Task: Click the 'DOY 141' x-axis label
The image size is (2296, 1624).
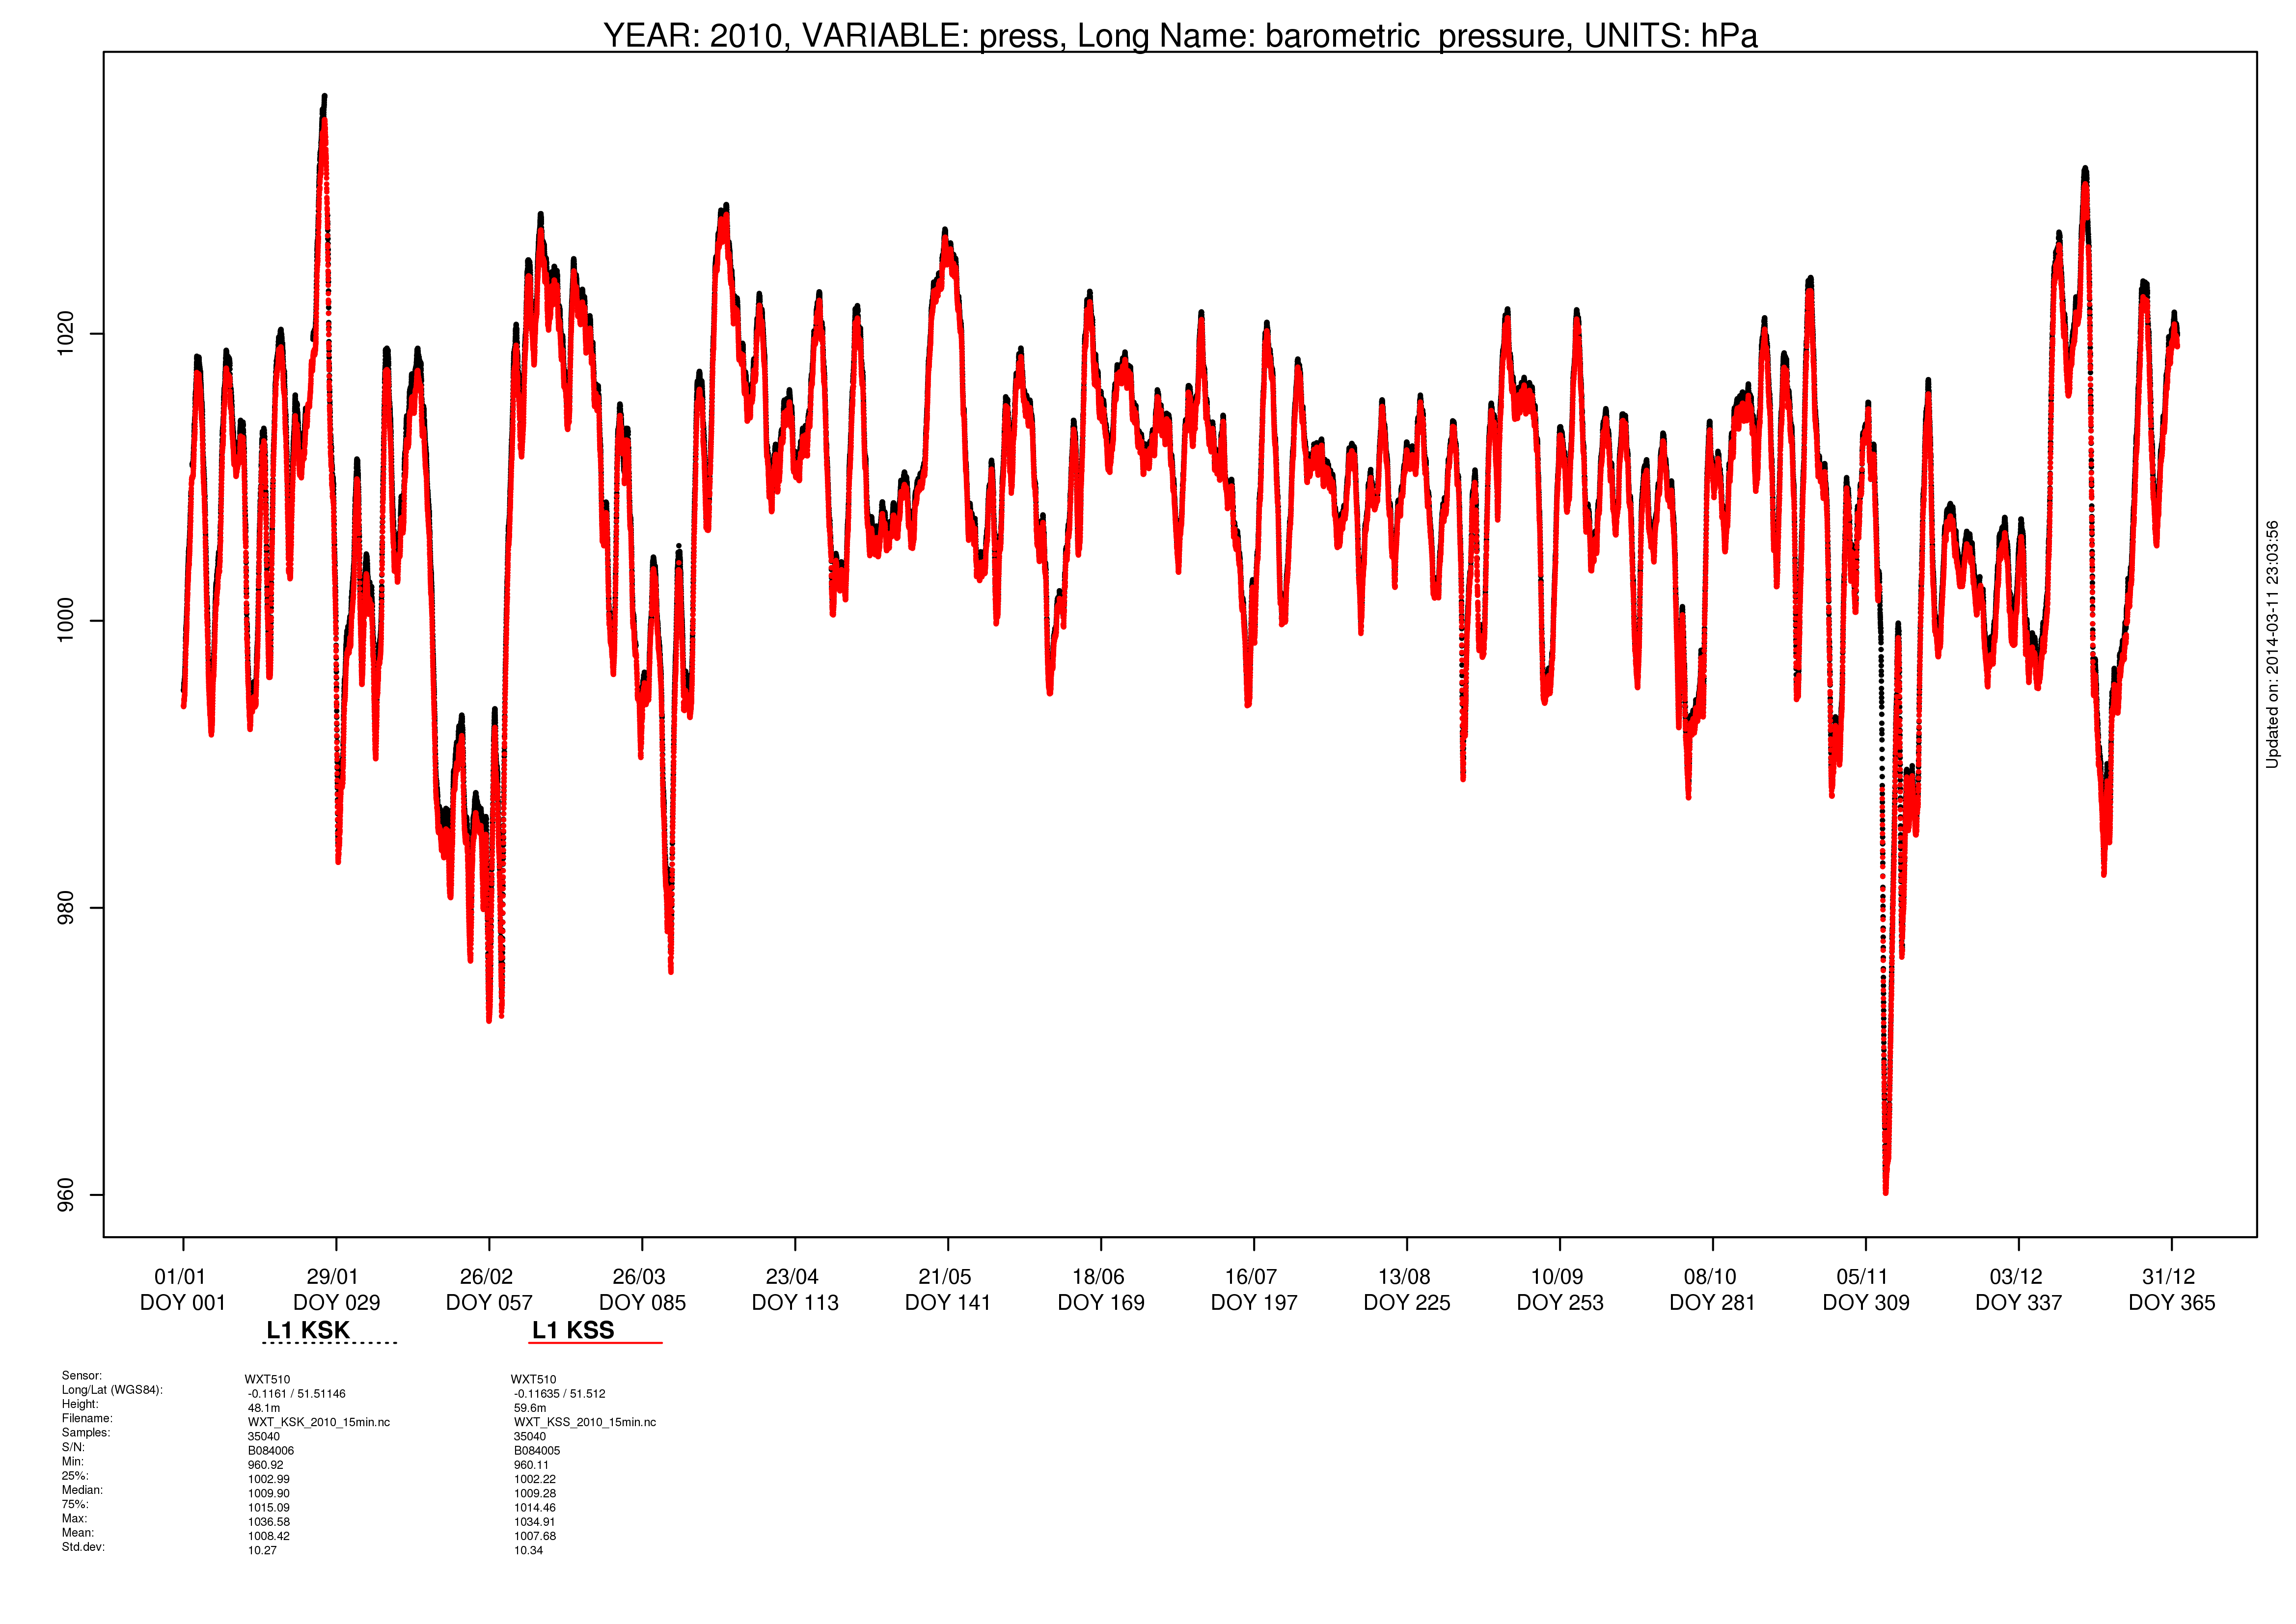Action: pyautogui.click(x=948, y=1303)
